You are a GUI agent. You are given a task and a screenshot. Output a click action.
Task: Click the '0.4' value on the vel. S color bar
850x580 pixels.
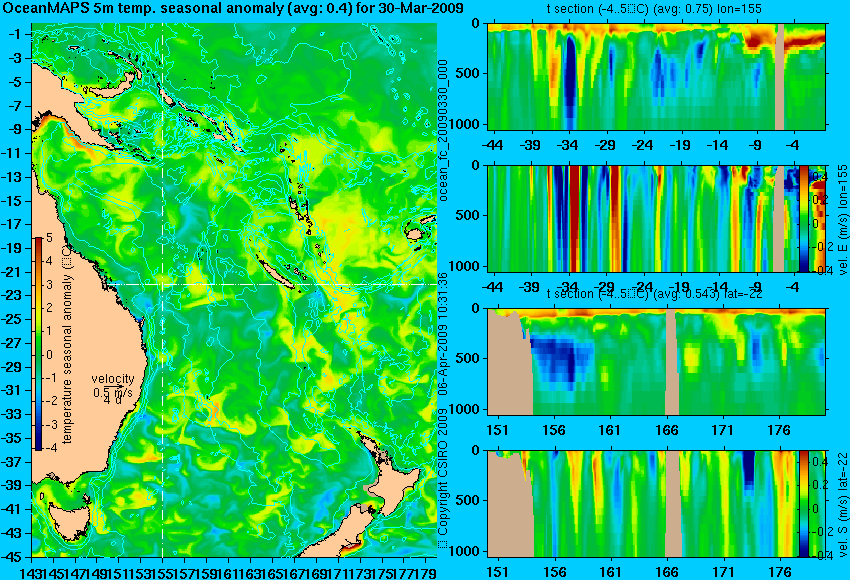819,462
